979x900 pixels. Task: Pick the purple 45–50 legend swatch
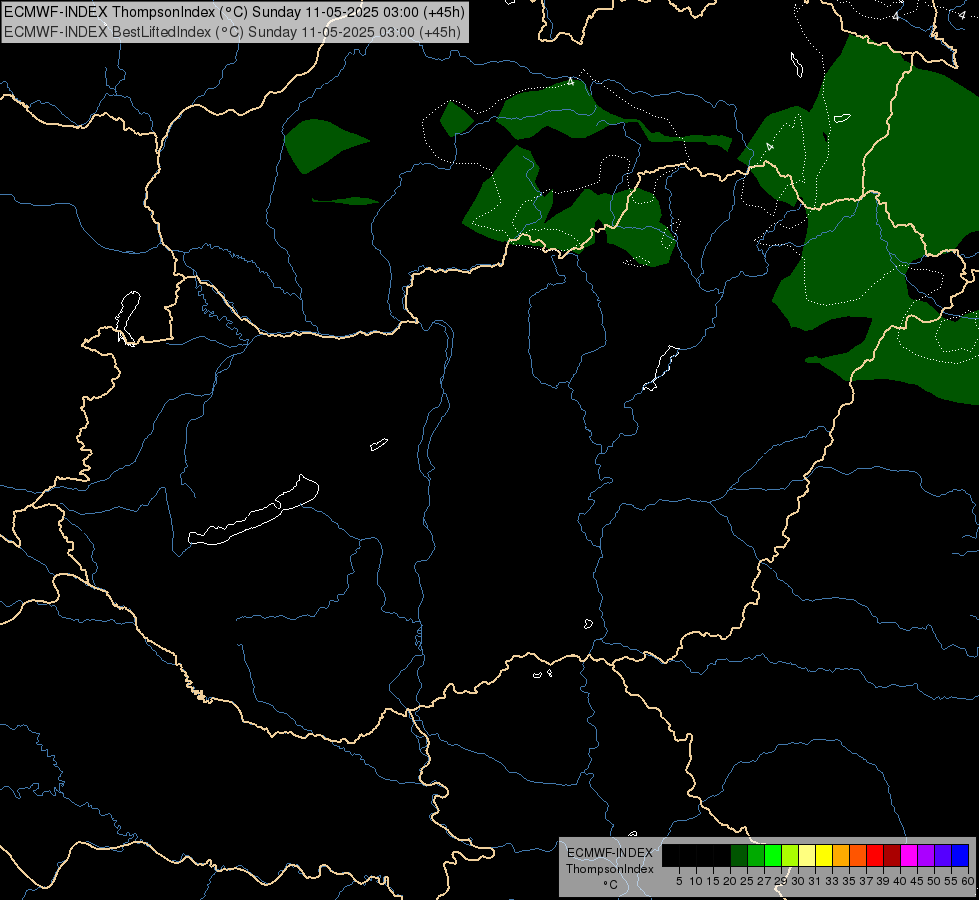[926, 856]
